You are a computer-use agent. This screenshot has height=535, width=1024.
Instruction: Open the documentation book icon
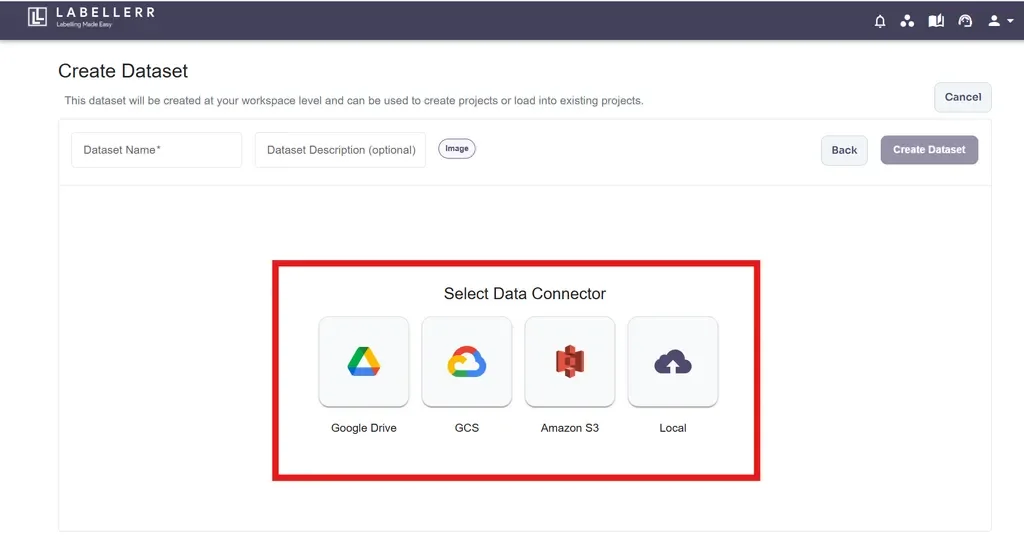(x=936, y=21)
